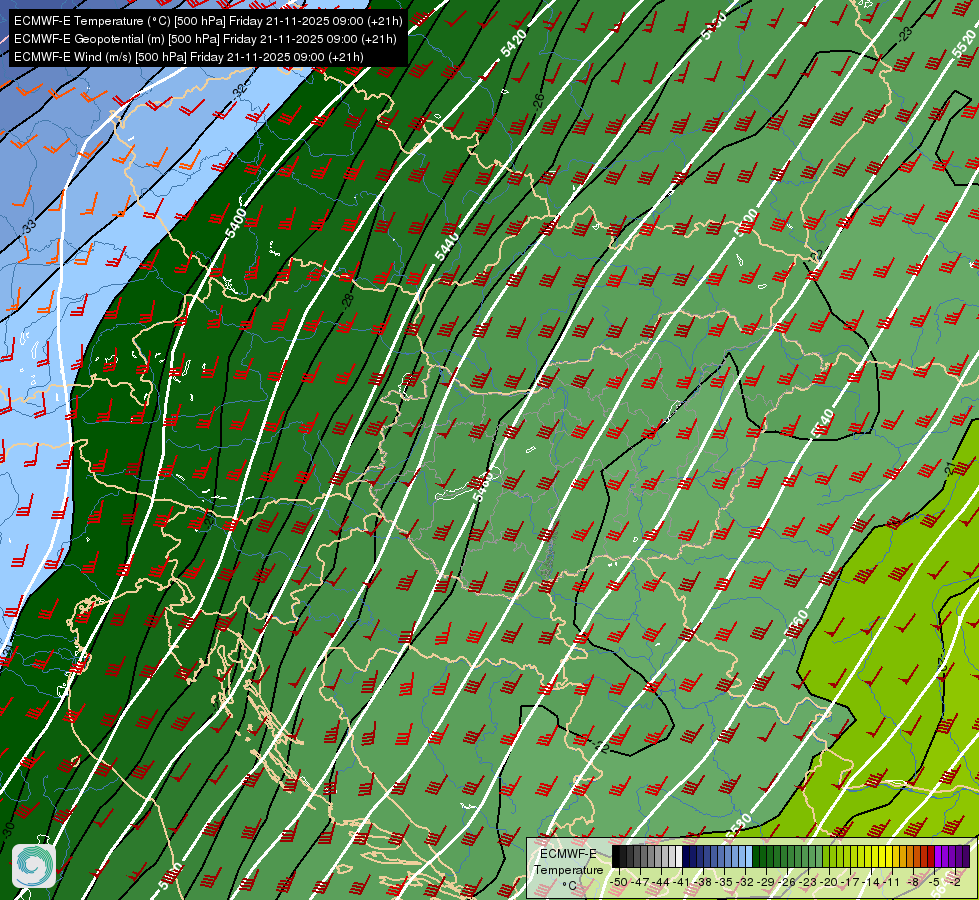The height and width of the screenshot is (900, 979).
Task: Click the legend title ECMWF-E Temperature °C
Action: coord(568,869)
